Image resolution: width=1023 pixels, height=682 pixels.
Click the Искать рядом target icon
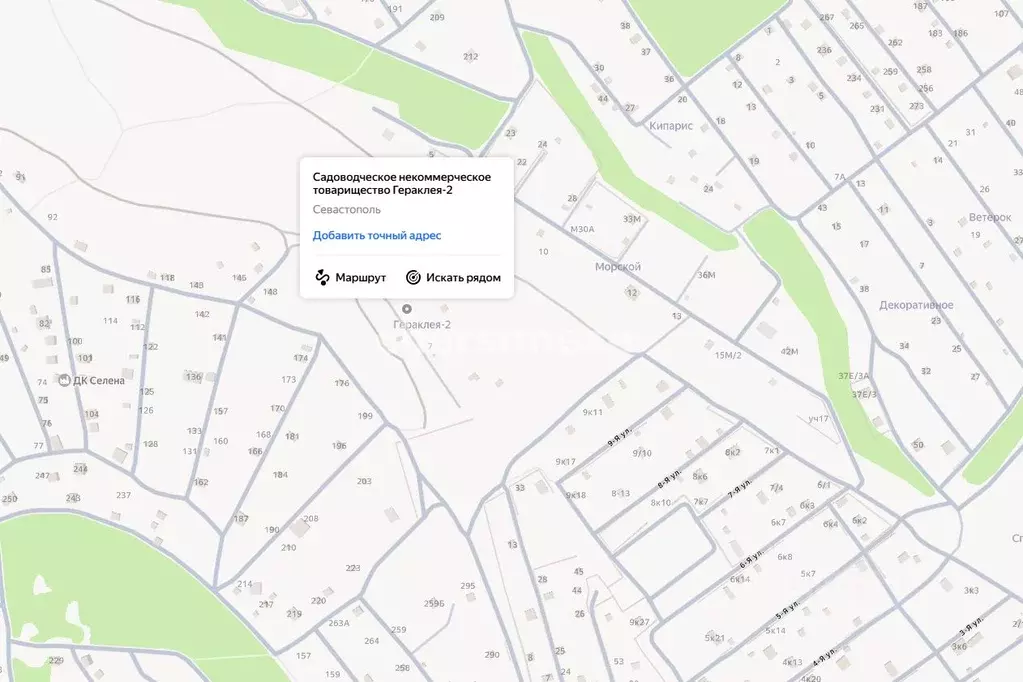pyautogui.click(x=413, y=277)
